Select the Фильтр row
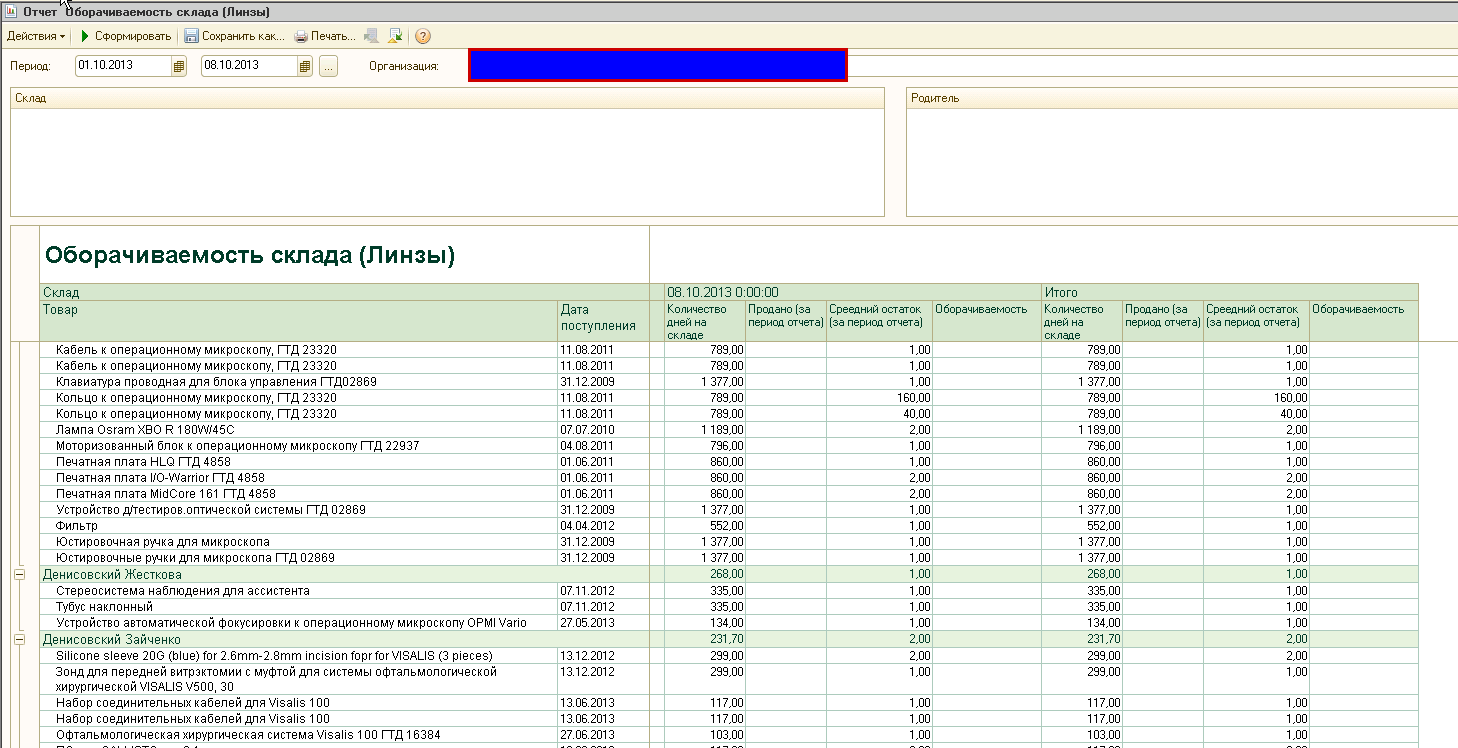This screenshot has width=1458, height=748. click(x=729, y=526)
